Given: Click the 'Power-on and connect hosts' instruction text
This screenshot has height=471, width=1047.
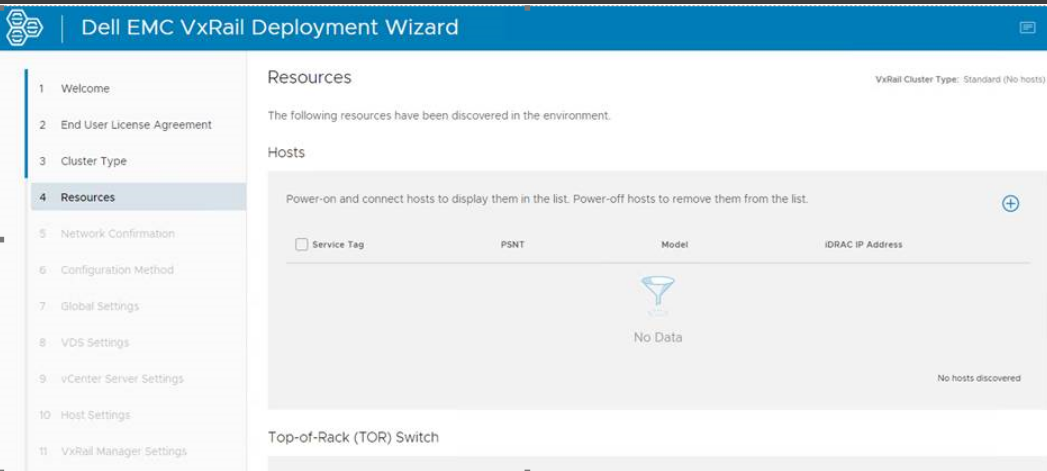Looking at the screenshot, I should click(547, 199).
